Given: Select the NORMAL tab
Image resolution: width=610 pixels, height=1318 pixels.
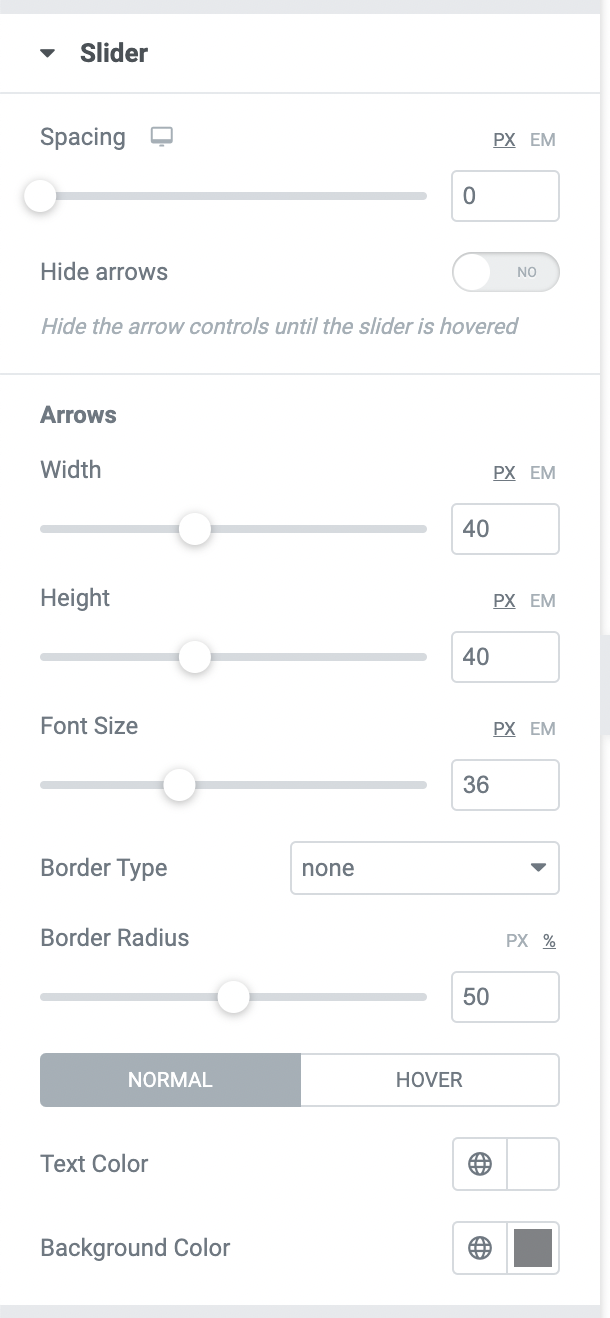Looking at the screenshot, I should click(x=170, y=1080).
